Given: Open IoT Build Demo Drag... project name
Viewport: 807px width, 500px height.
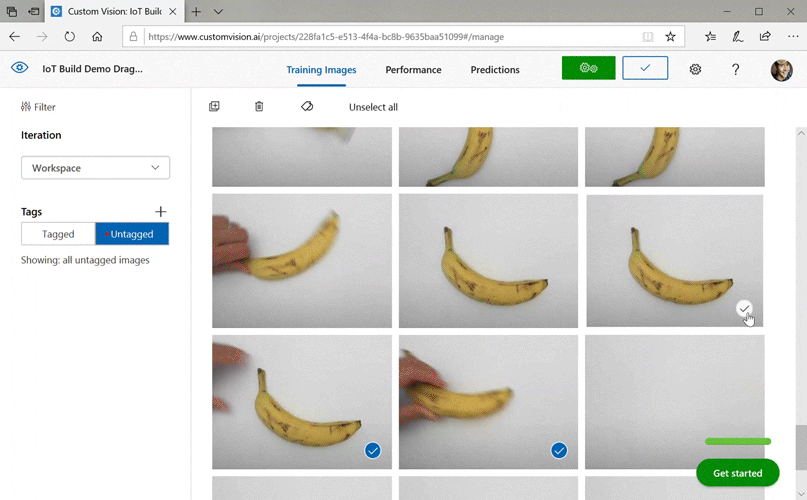Looking at the screenshot, I should coord(92,68).
